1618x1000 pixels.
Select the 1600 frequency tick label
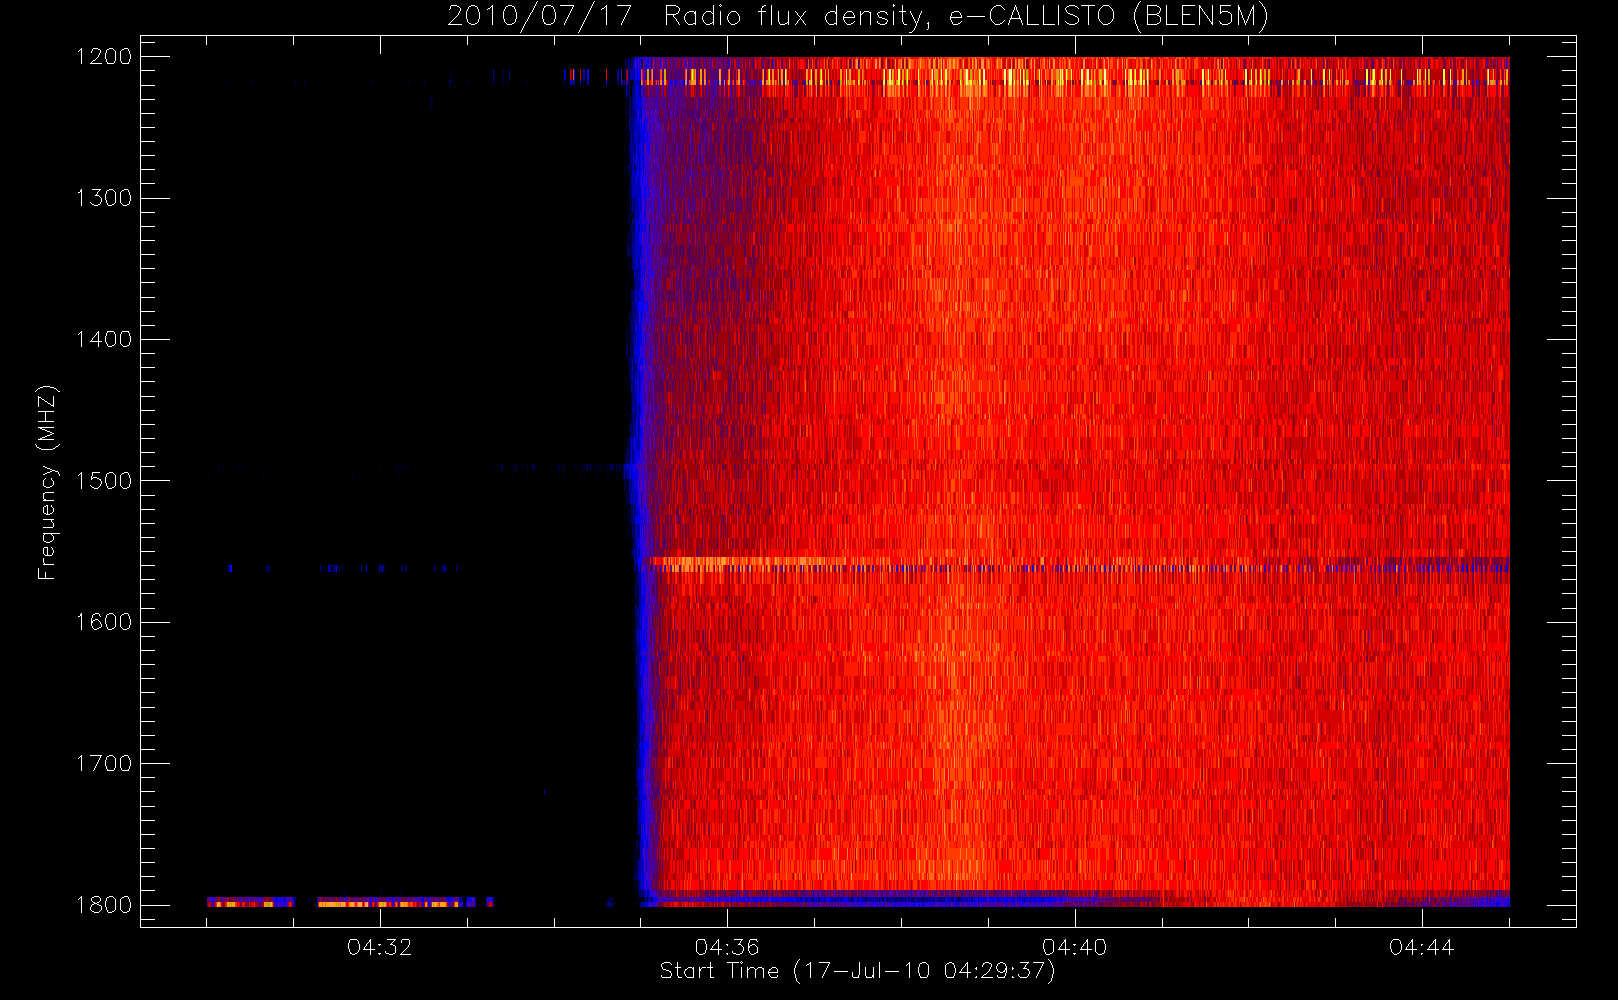104,622
